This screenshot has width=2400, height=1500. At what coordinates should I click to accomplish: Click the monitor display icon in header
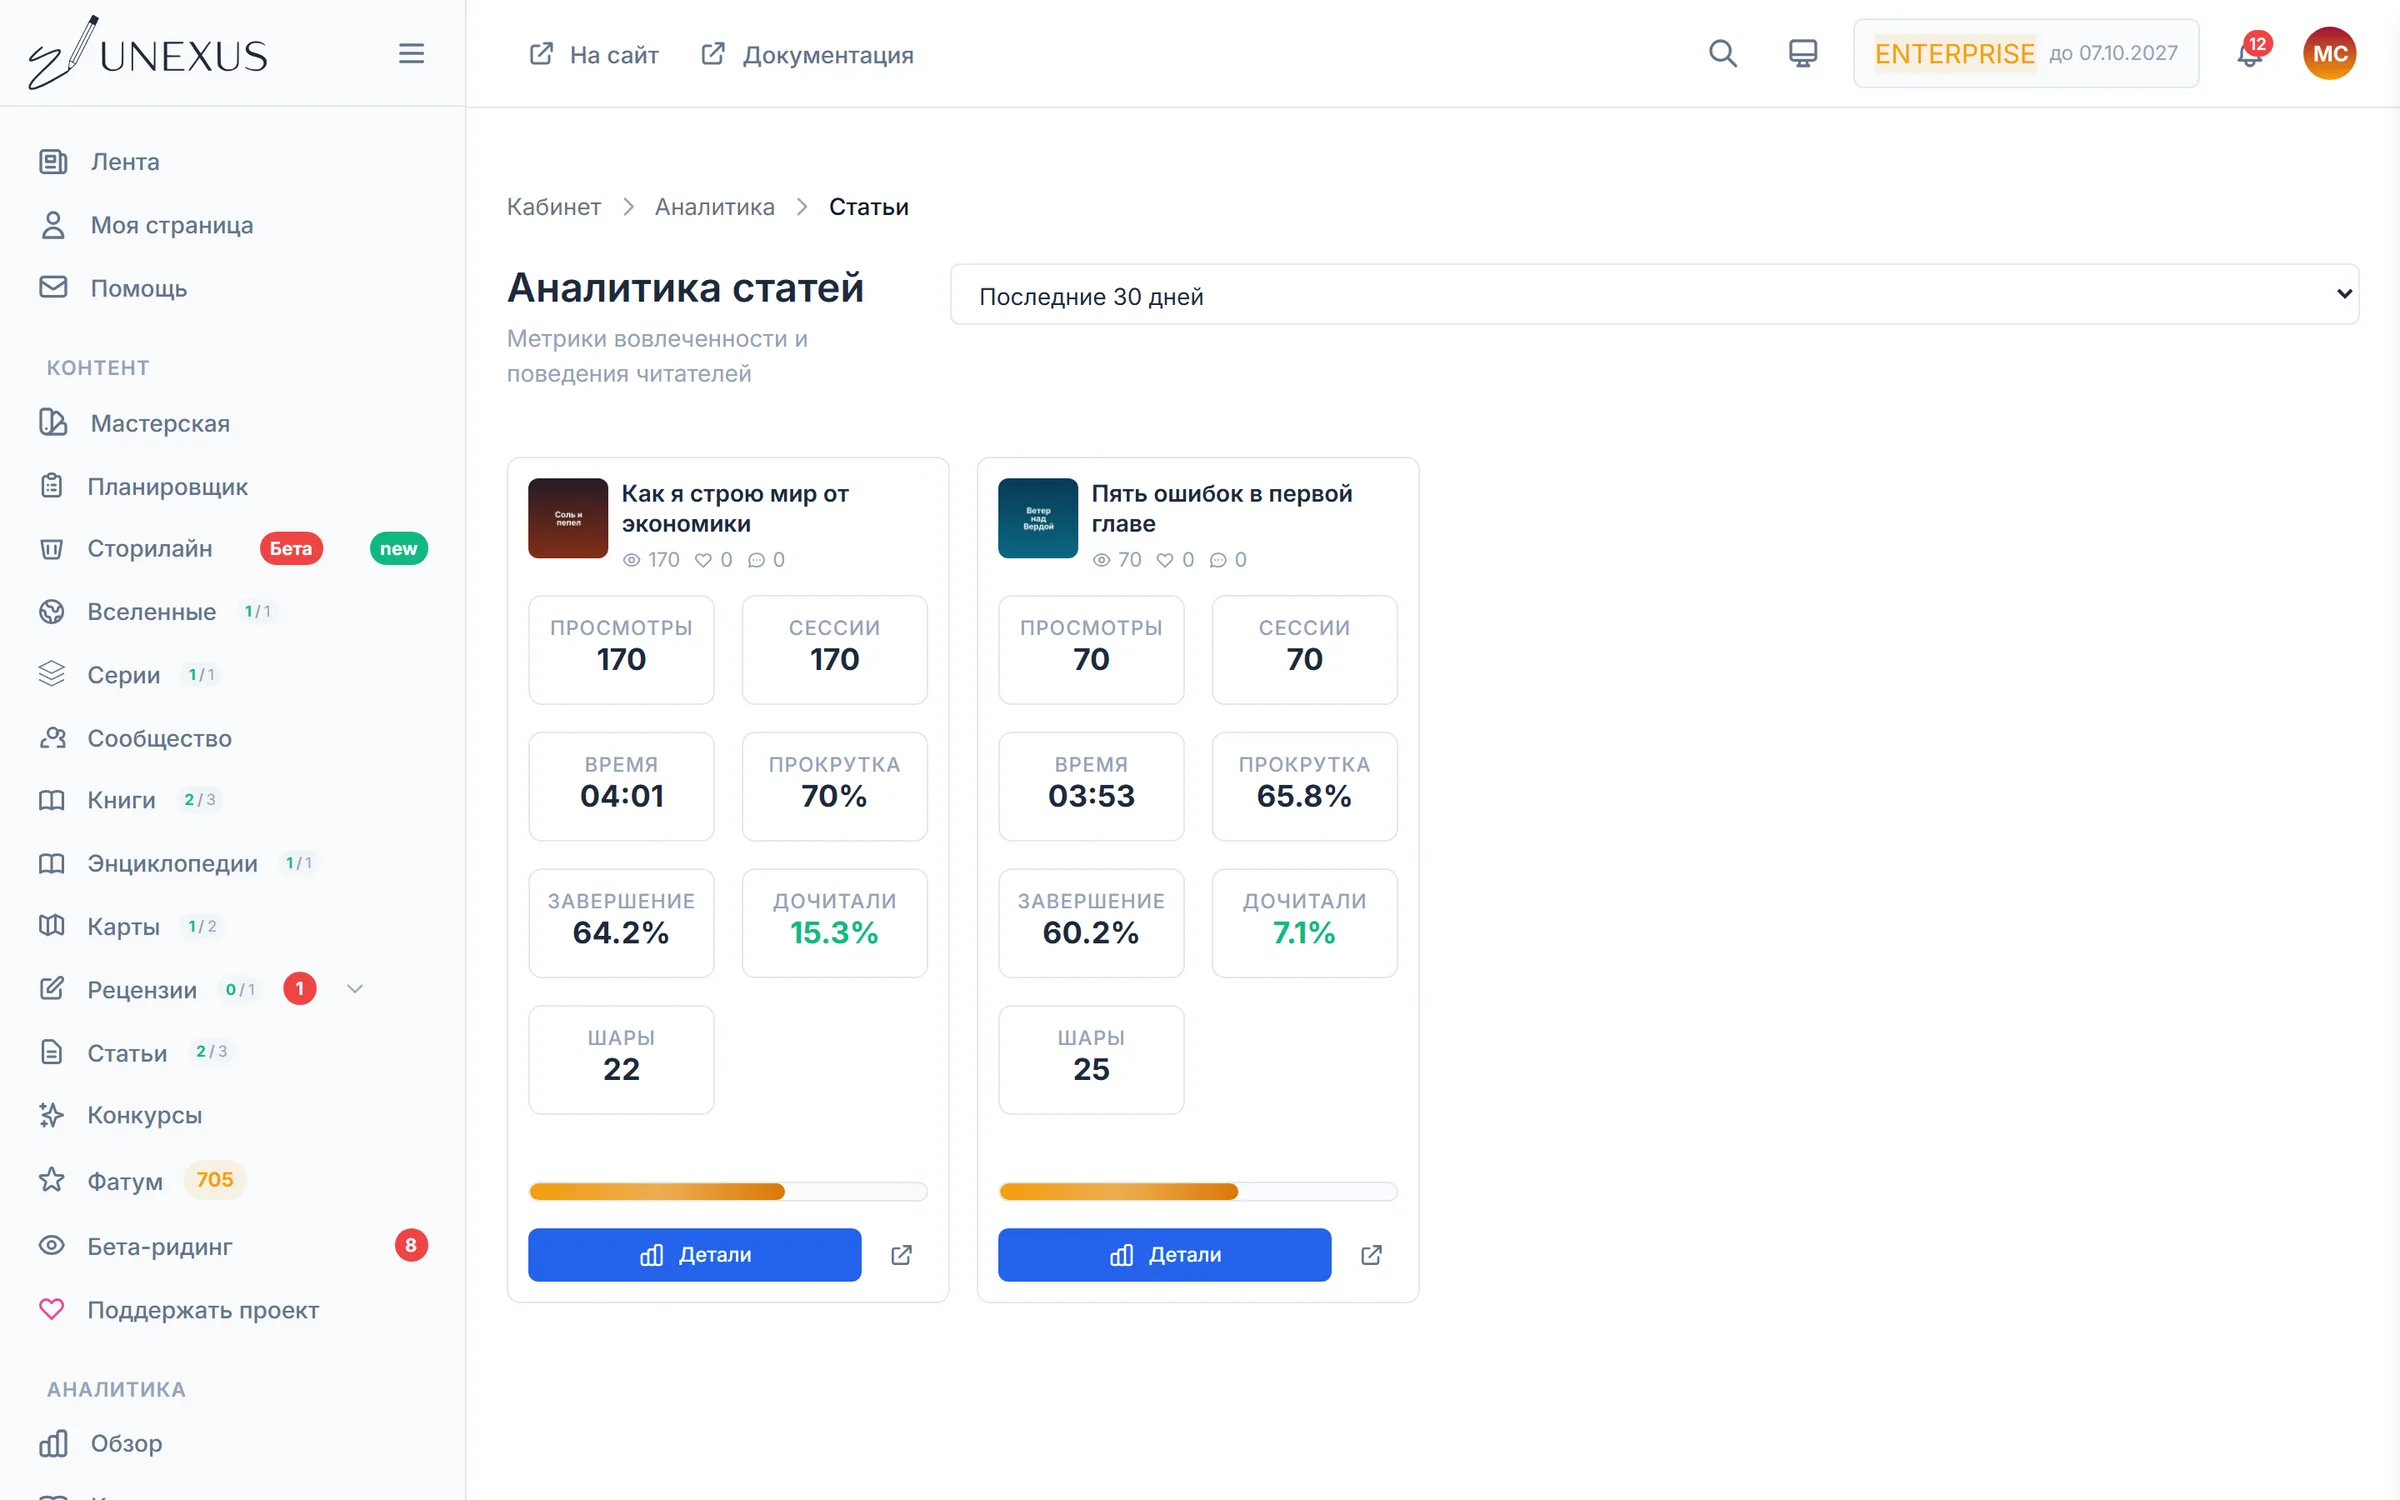coord(1802,54)
